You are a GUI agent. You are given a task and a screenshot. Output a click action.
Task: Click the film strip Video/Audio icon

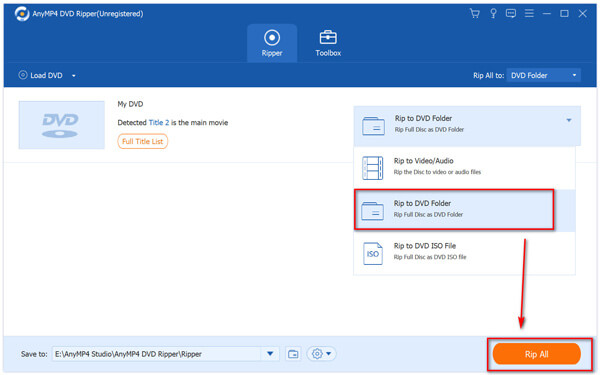tap(373, 168)
